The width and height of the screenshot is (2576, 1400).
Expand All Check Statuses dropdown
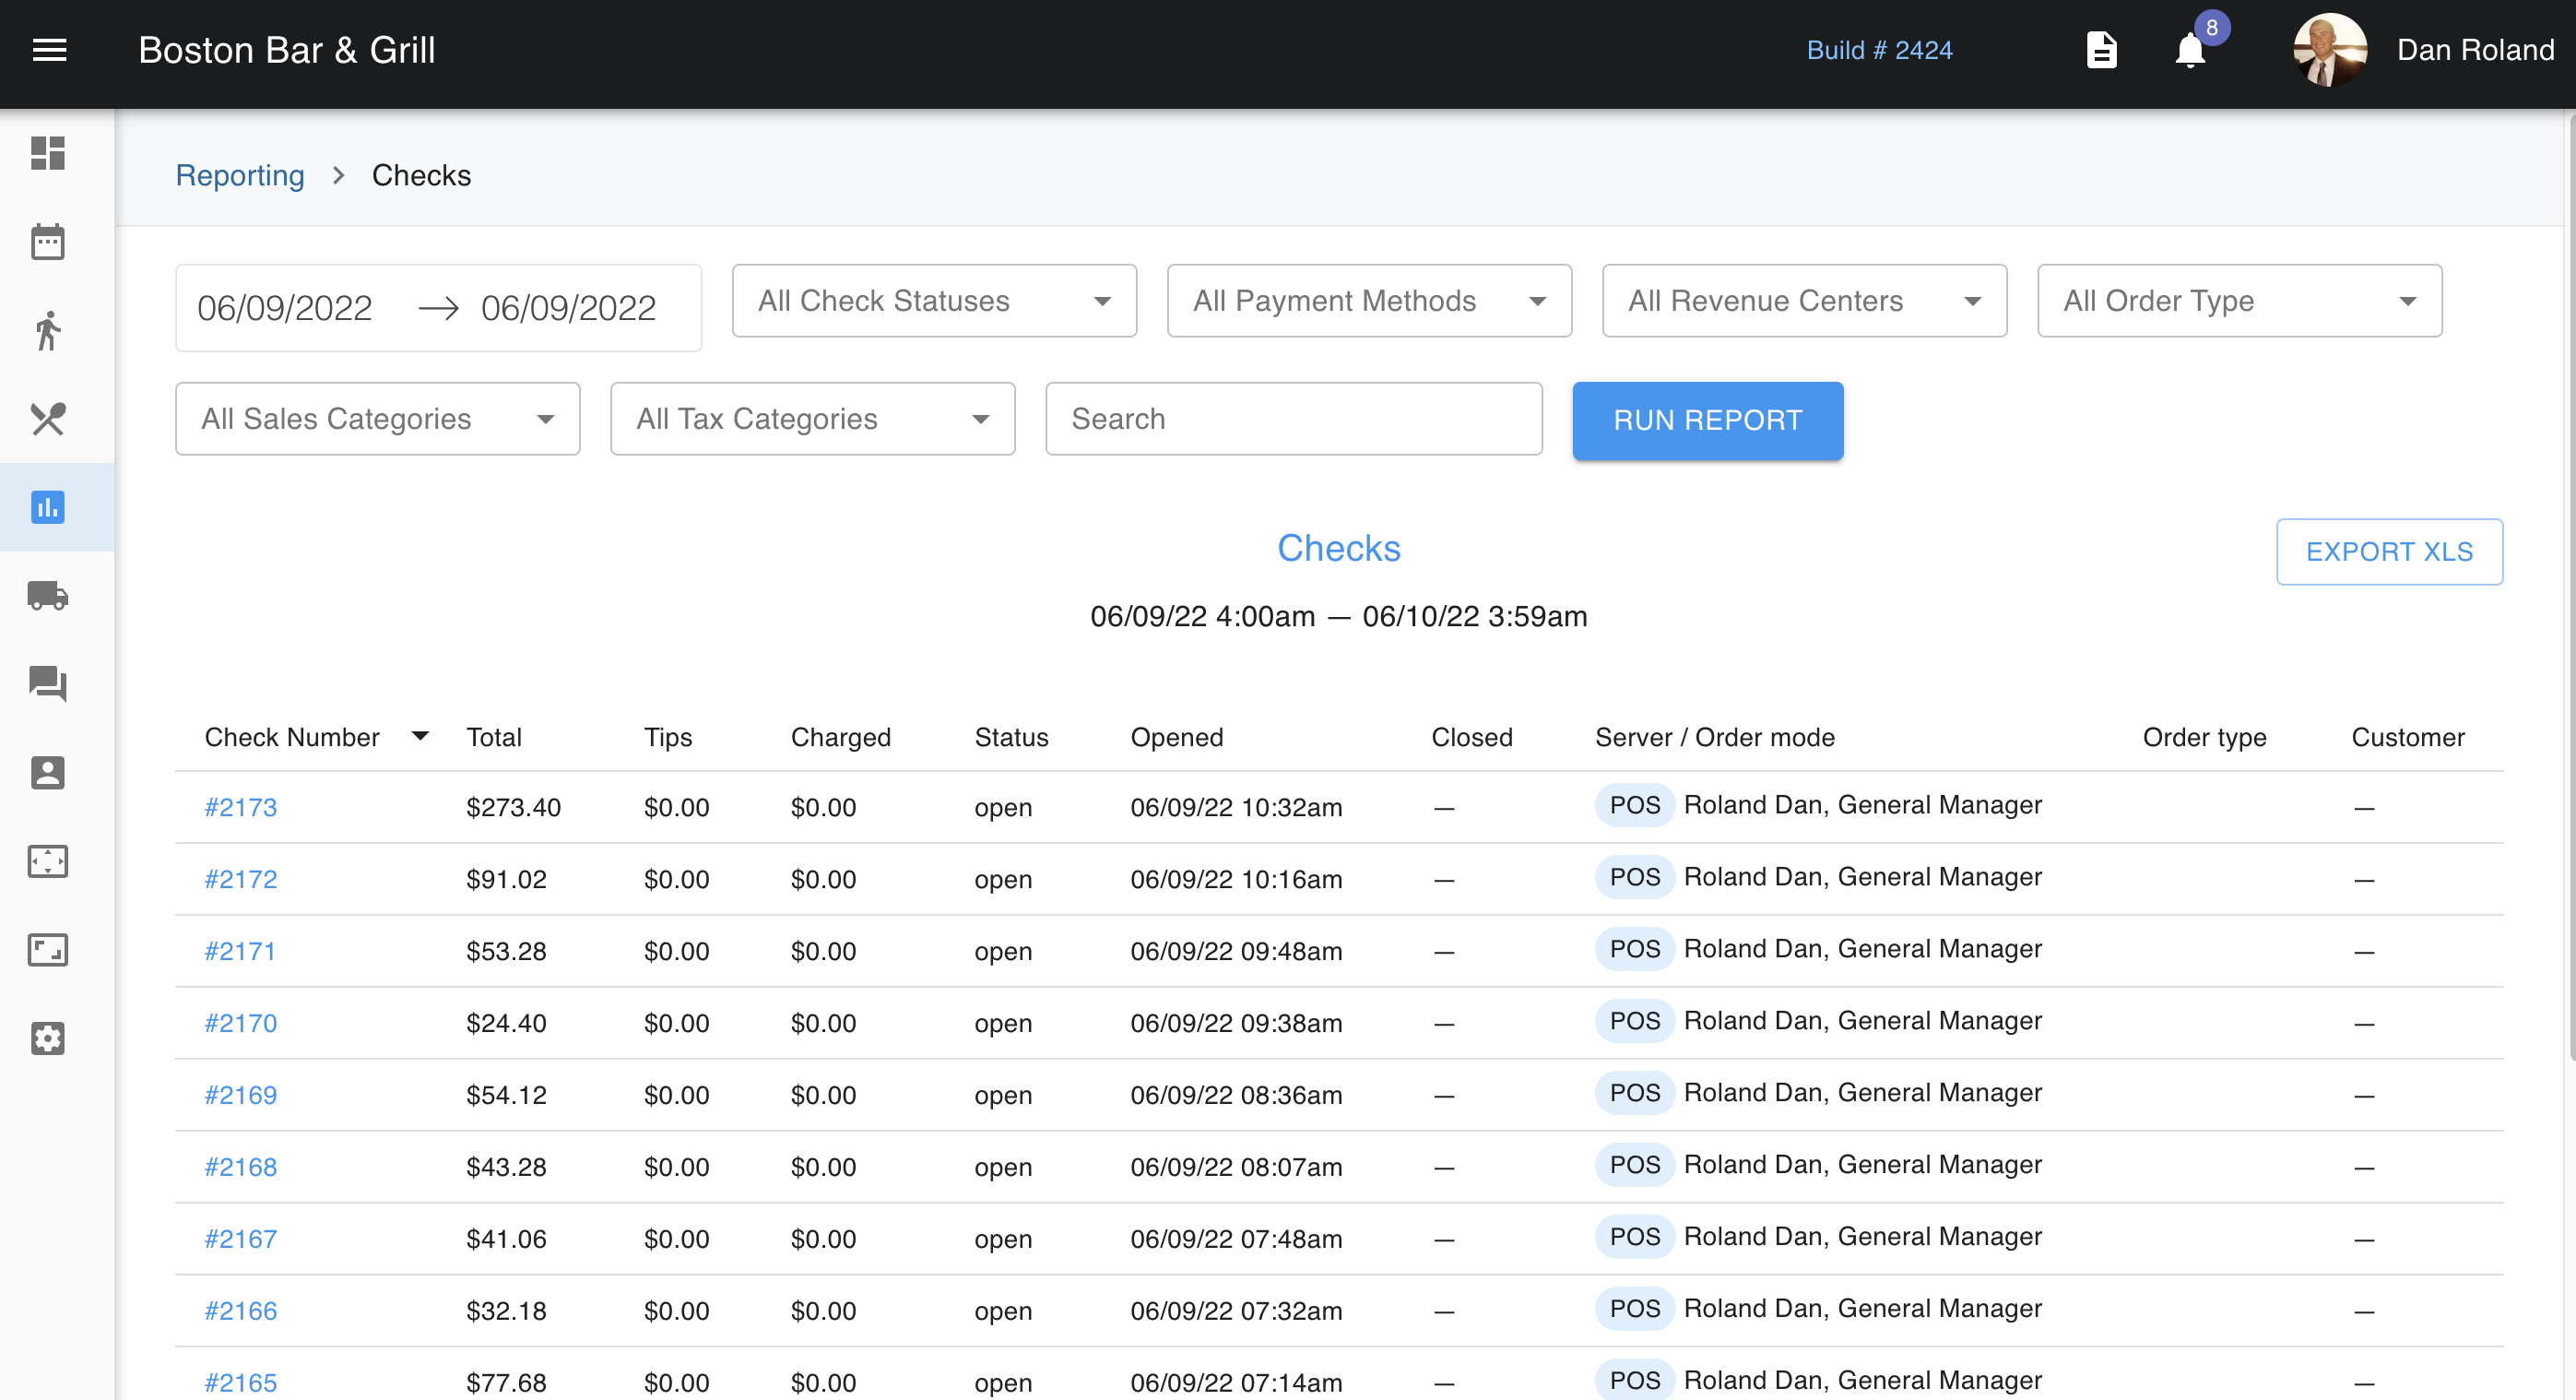pyautogui.click(x=933, y=301)
